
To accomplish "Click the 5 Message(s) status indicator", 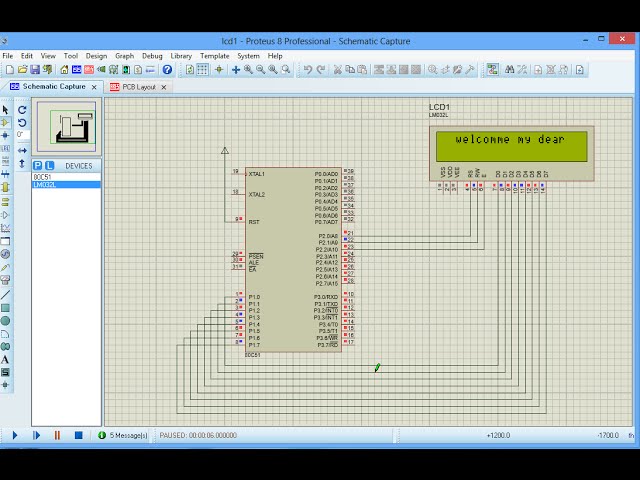I will click(x=123, y=436).
